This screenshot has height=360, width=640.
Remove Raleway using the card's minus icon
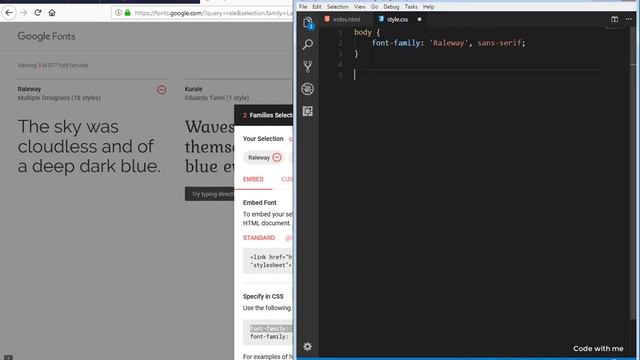pos(162,90)
